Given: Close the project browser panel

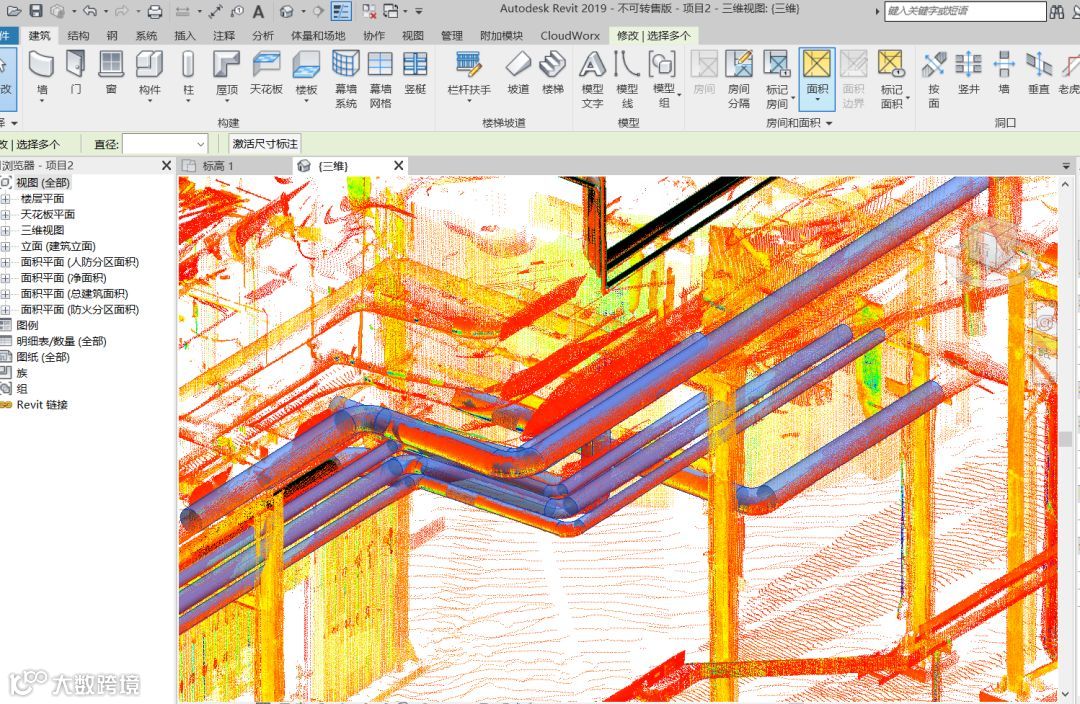Looking at the screenshot, I should coord(166,165).
